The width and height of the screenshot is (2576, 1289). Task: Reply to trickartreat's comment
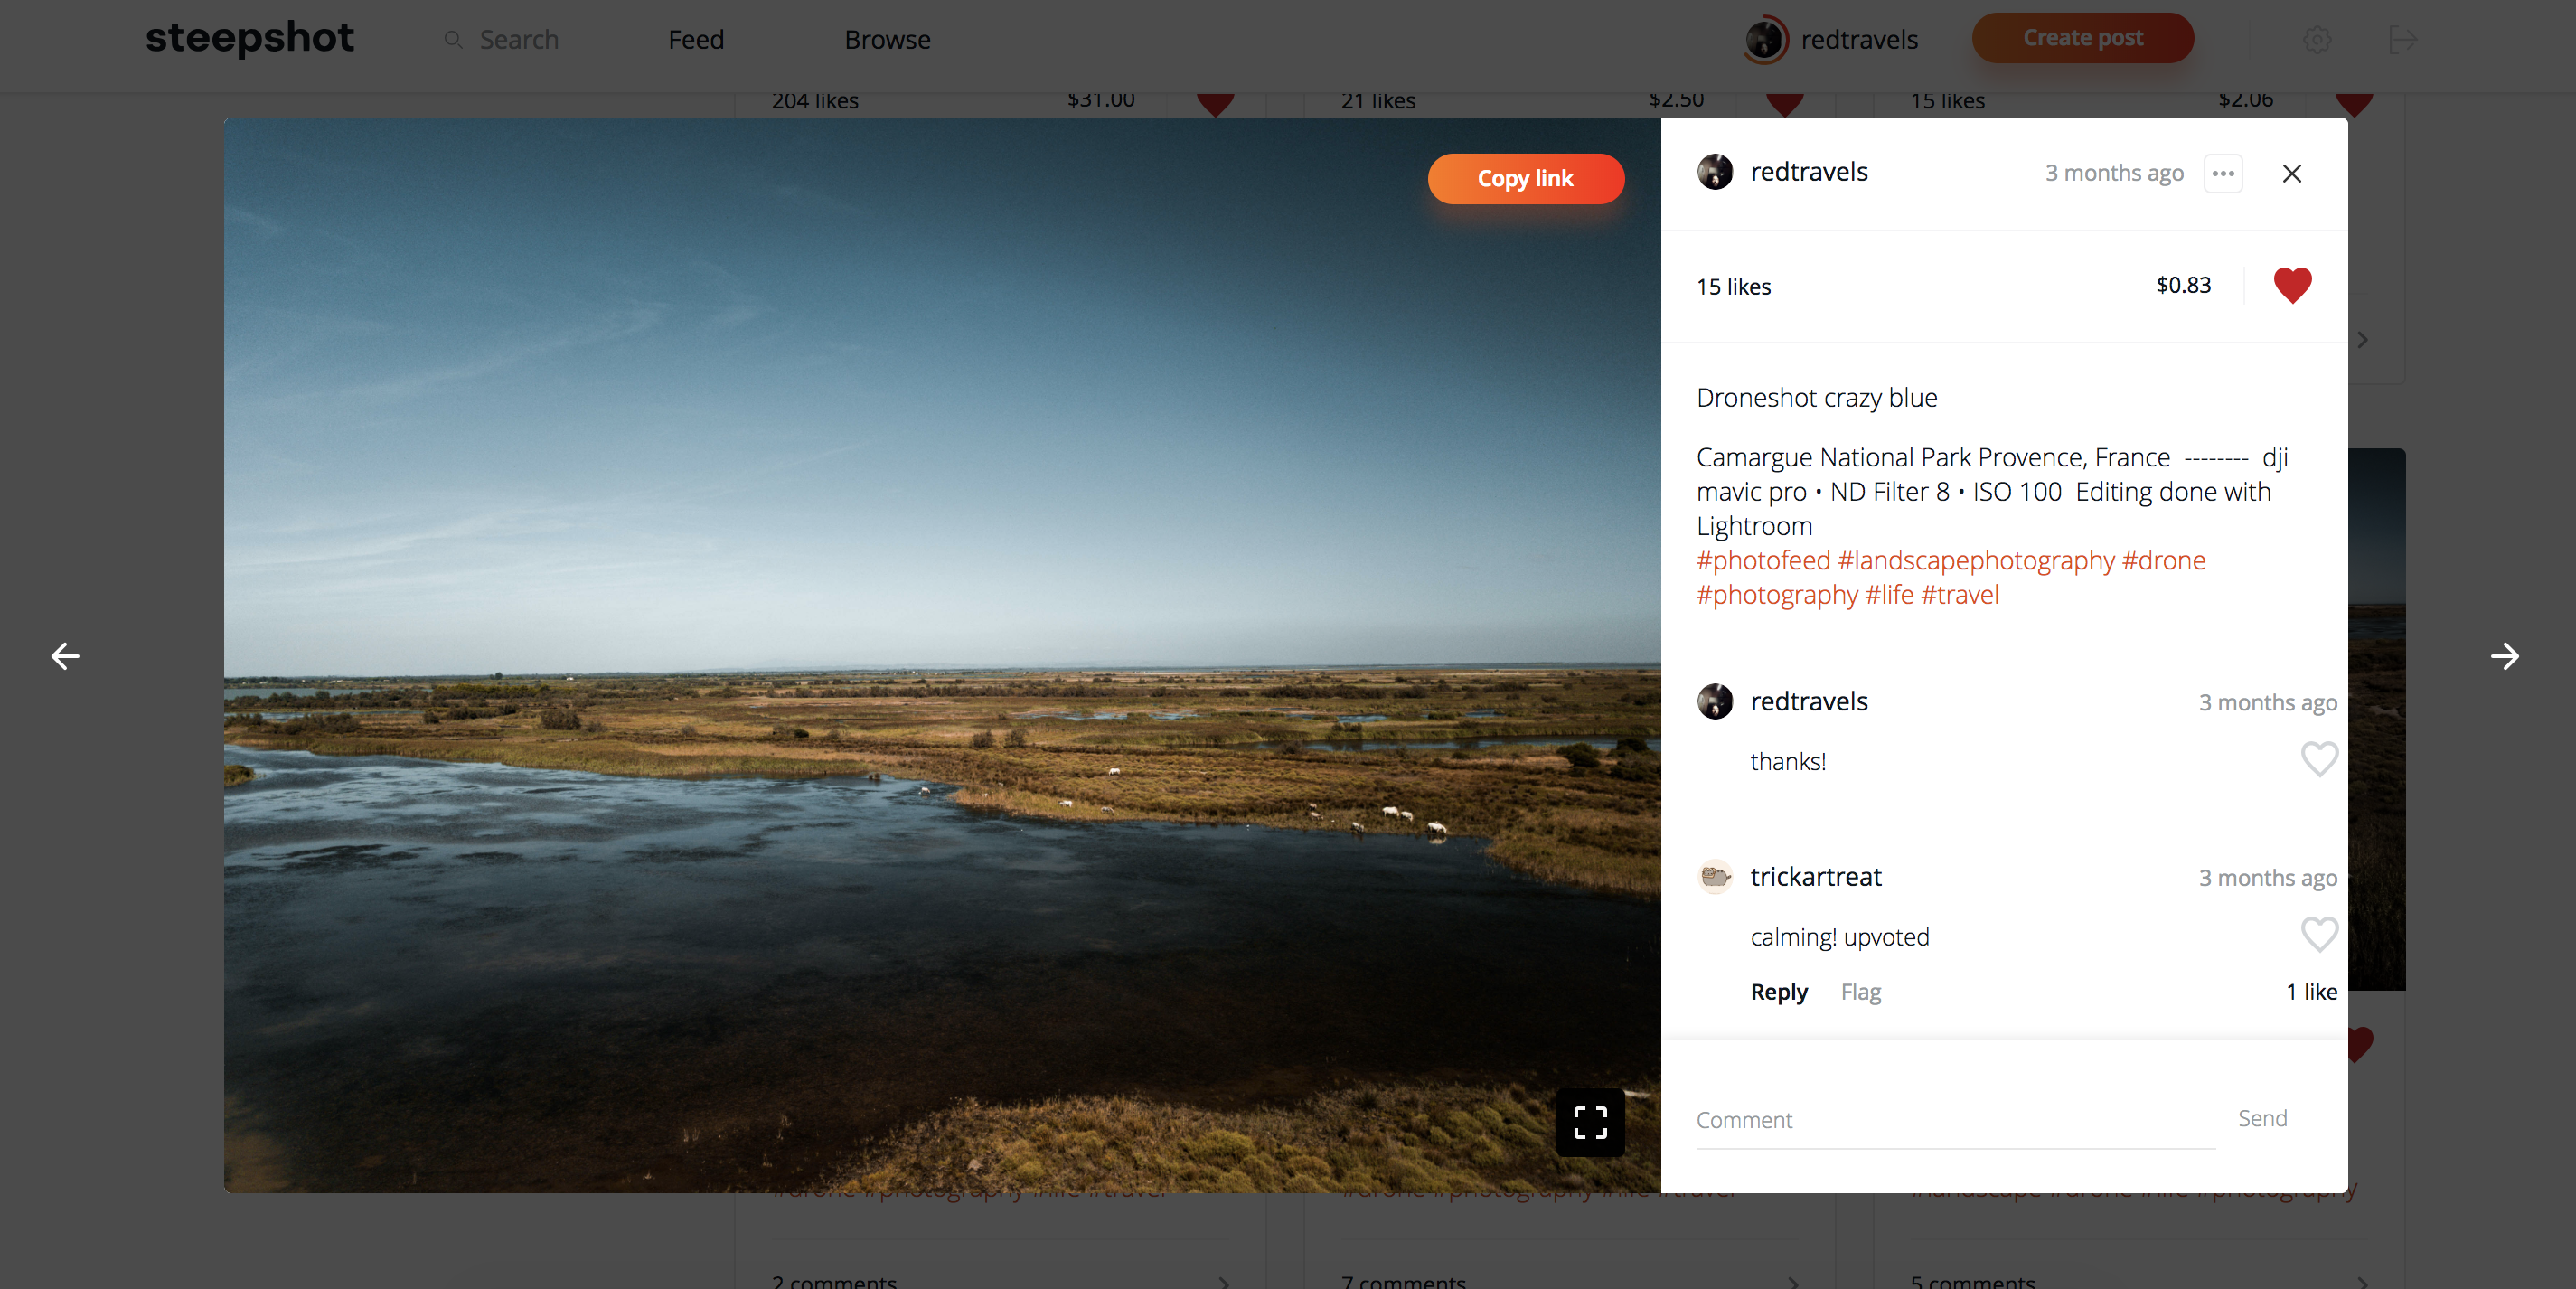[x=1778, y=992]
